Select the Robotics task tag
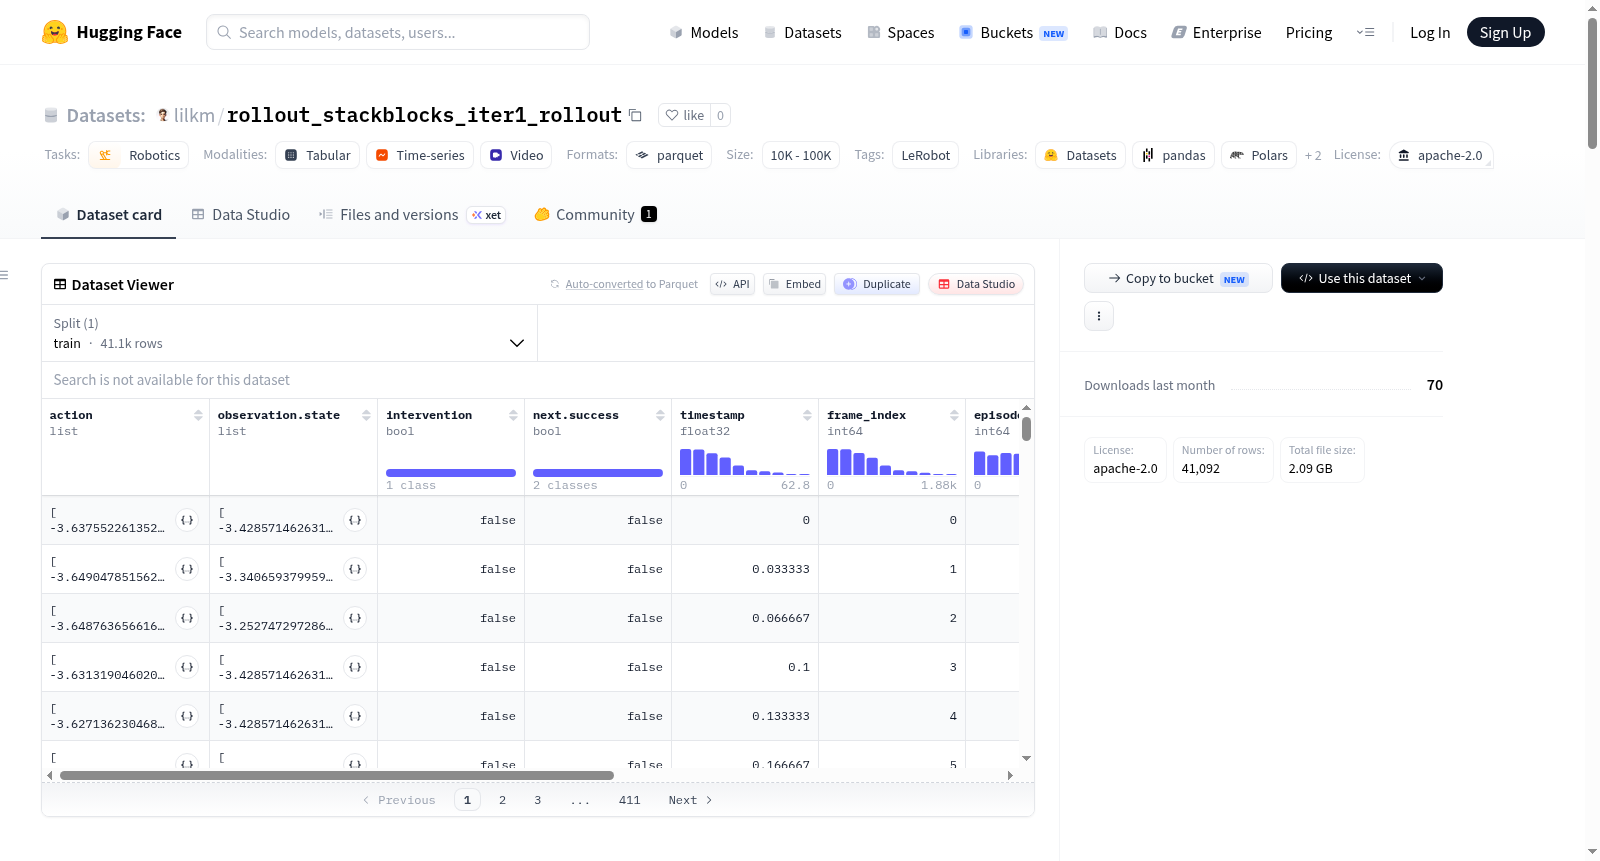Image resolution: width=1600 pixels, height=861 pixels. pyautogui.click(x=139, y=155)
